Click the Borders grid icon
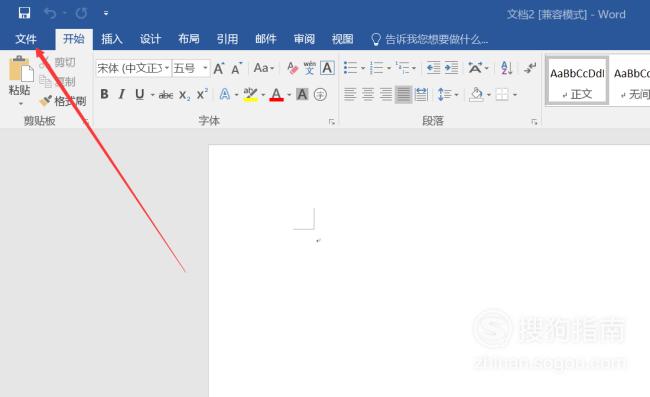 coord(502,94)
